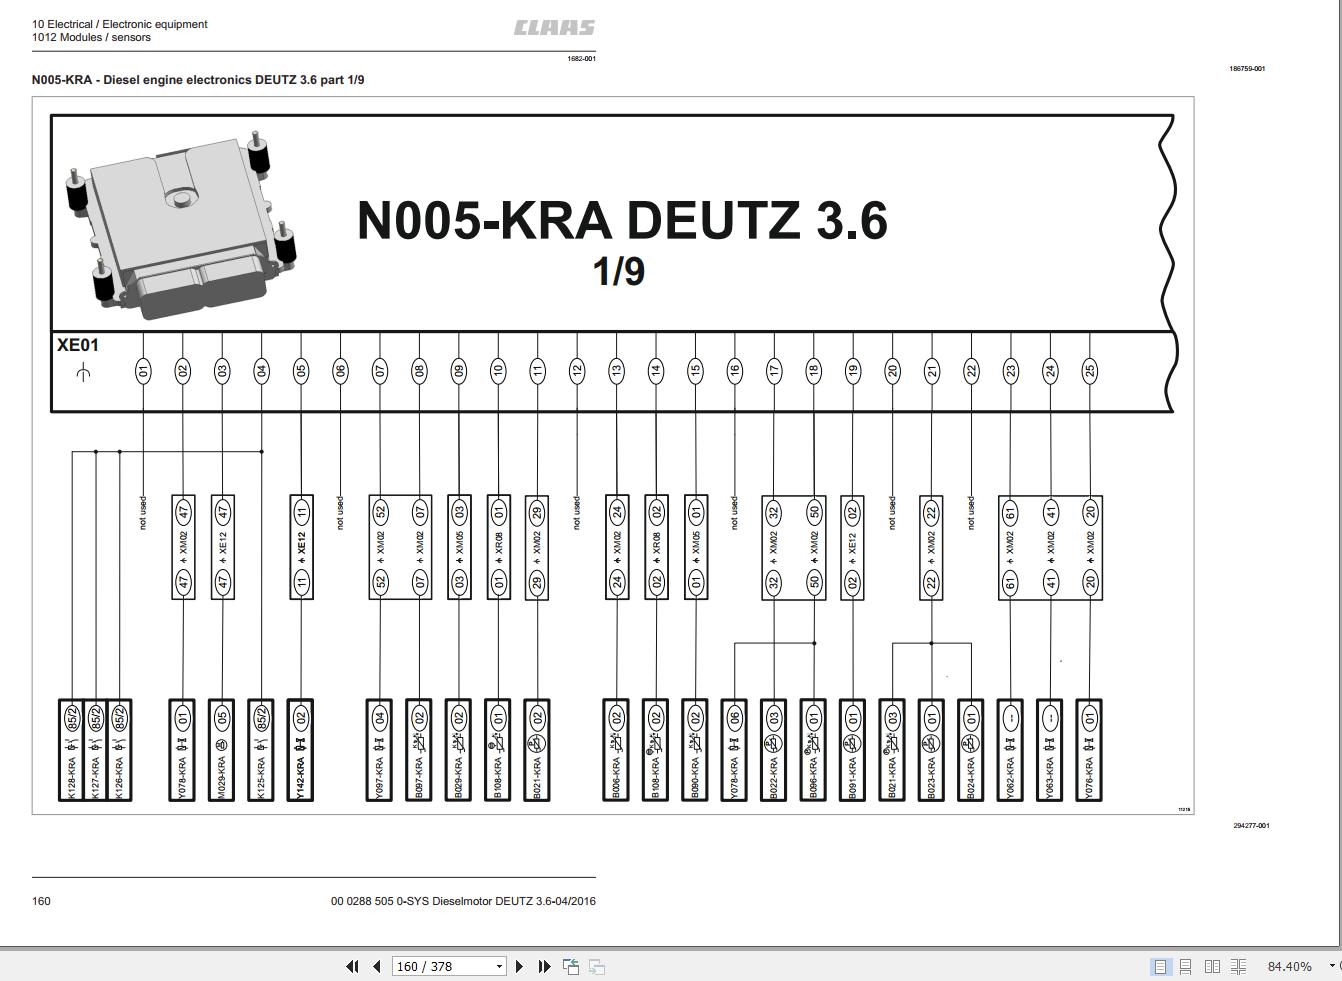Open the zoom level dropdown arrow

(x=1331, y=966)
